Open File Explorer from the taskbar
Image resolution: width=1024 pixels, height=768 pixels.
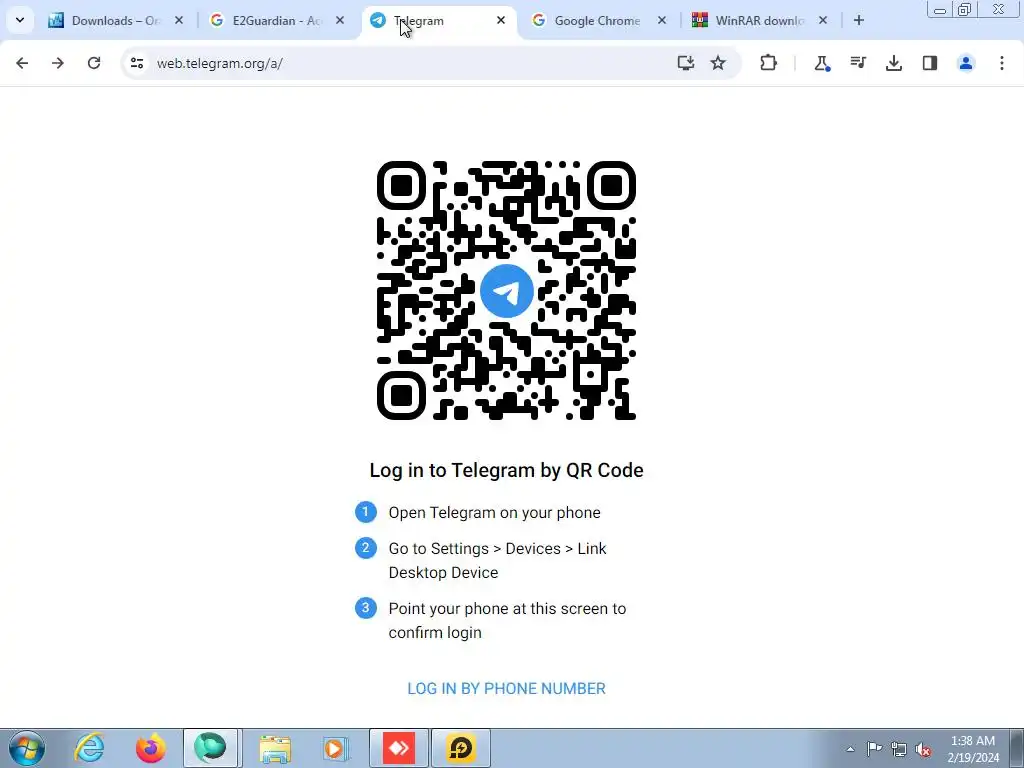click(275, 748)
